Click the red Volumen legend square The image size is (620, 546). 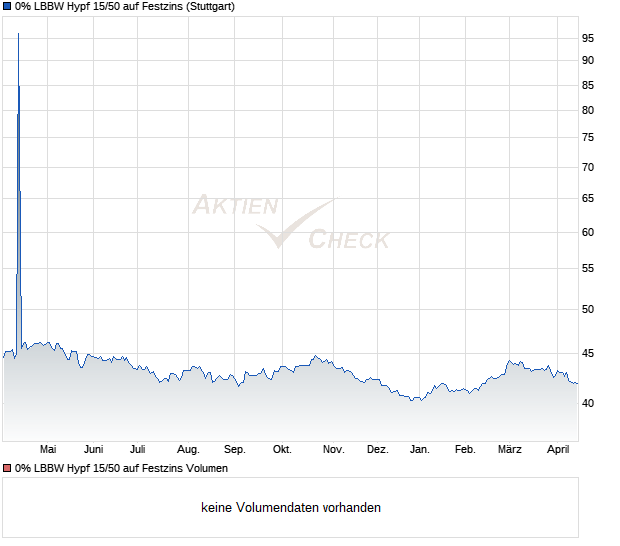[7, 468]
